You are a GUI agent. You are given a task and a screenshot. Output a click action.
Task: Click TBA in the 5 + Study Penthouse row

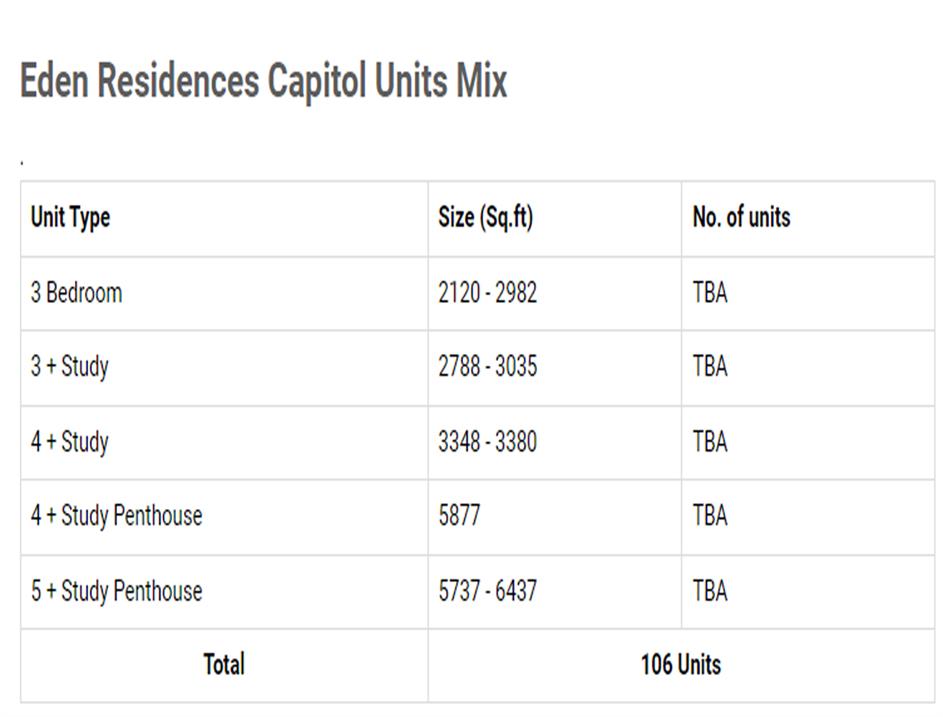[710, 591]
